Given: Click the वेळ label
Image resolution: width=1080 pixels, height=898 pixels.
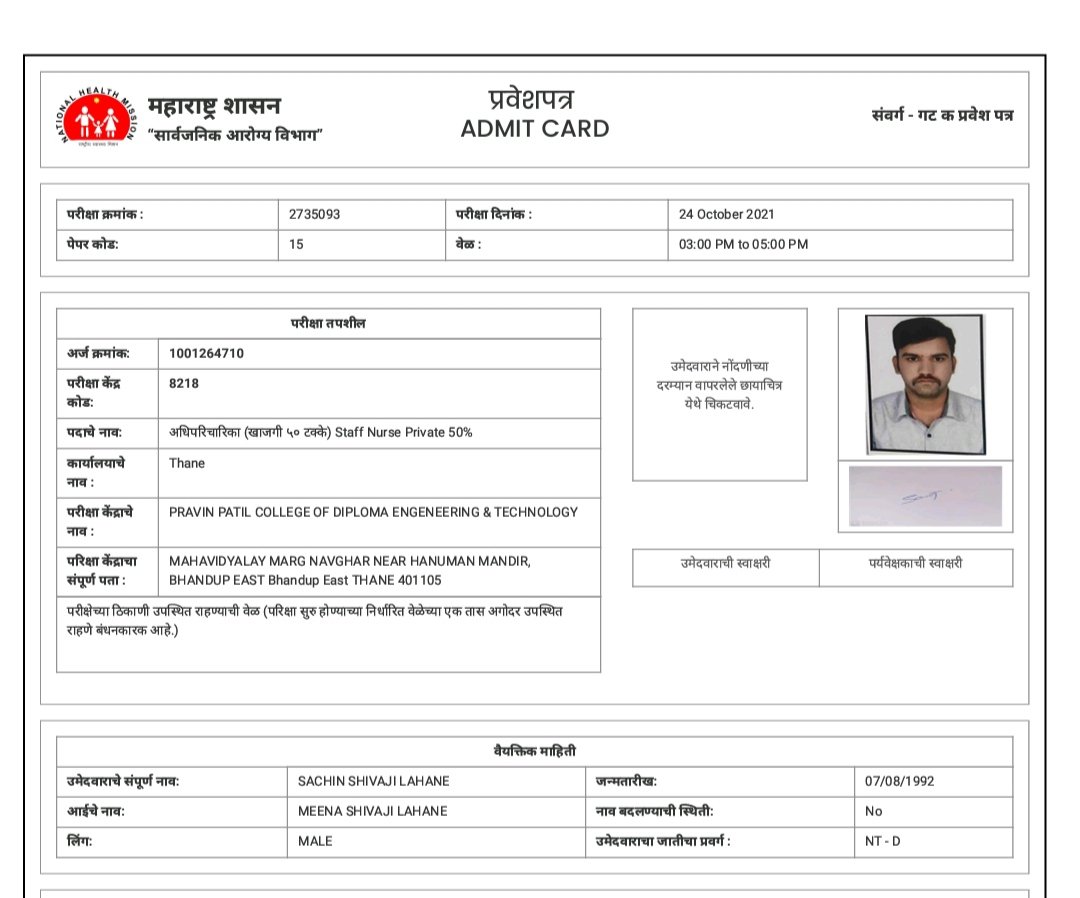Looking at the screenshot, I should 468,244.
